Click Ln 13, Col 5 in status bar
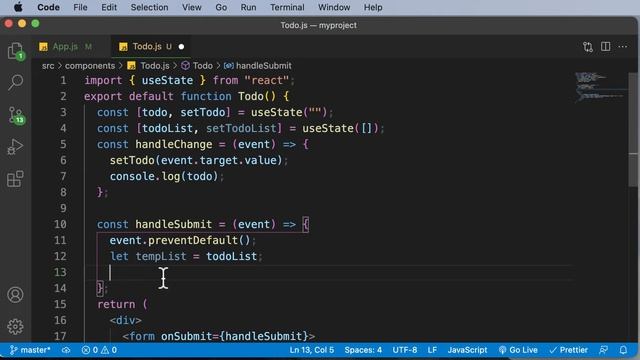Image resolution: width=640 pixels, height=360 pixels. point(312,350)
